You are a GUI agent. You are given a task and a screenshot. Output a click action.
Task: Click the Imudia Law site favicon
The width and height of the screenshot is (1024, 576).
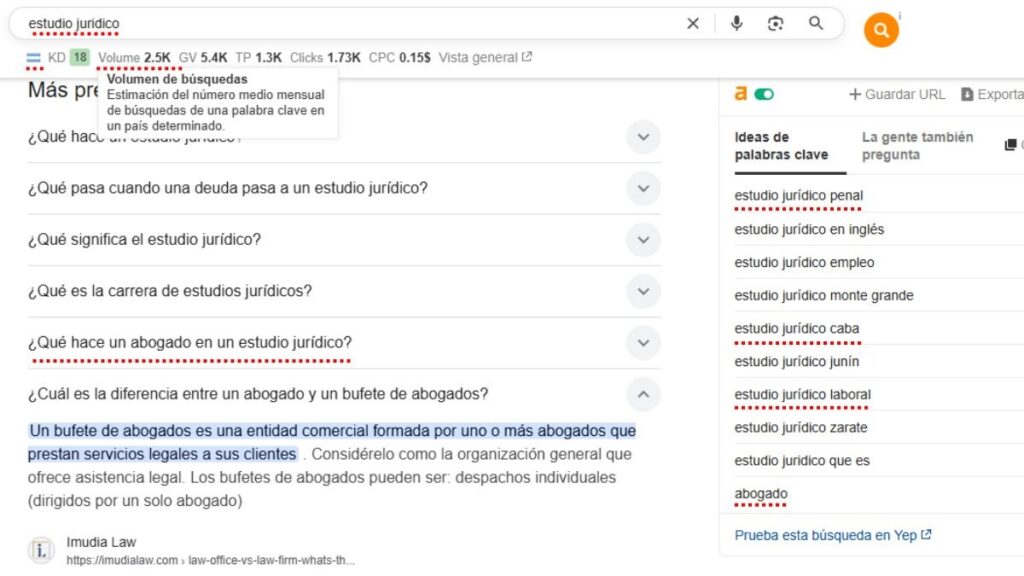pos(41,550)
